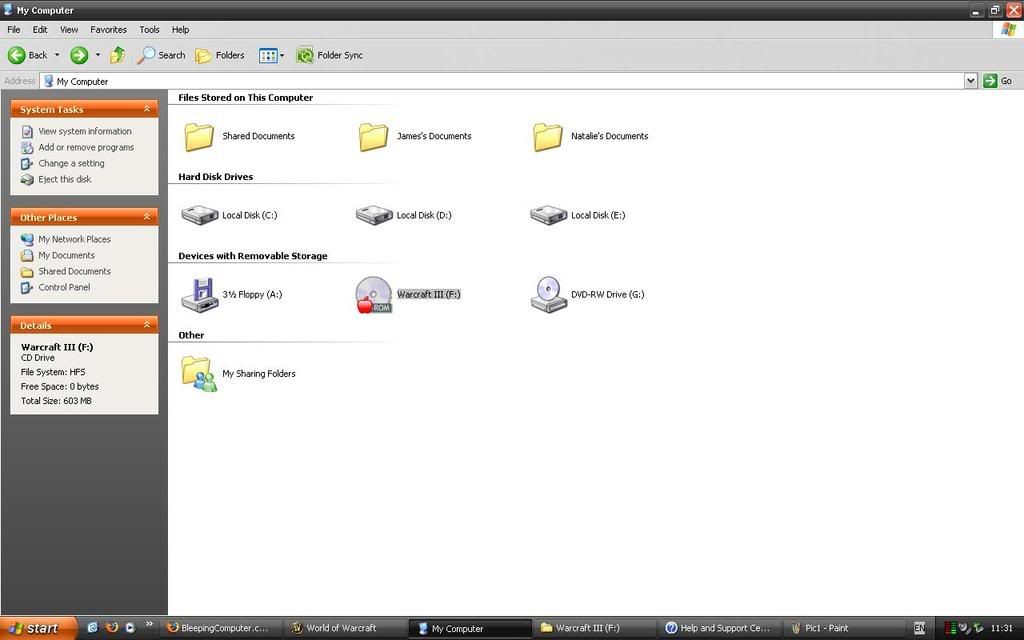Open the Edit menu
The width and height of the screenshot is (1024, 640).
(x=40, y=29)
